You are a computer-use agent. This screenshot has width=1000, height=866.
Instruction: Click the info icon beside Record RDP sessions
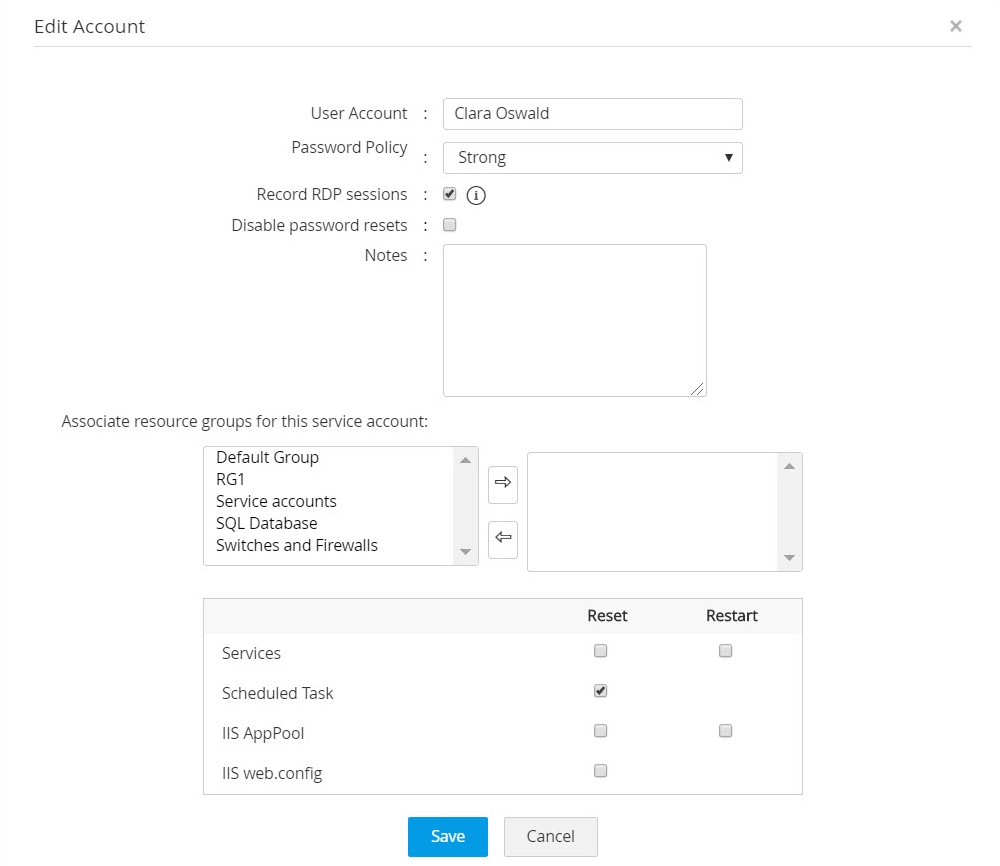point(476,195)
